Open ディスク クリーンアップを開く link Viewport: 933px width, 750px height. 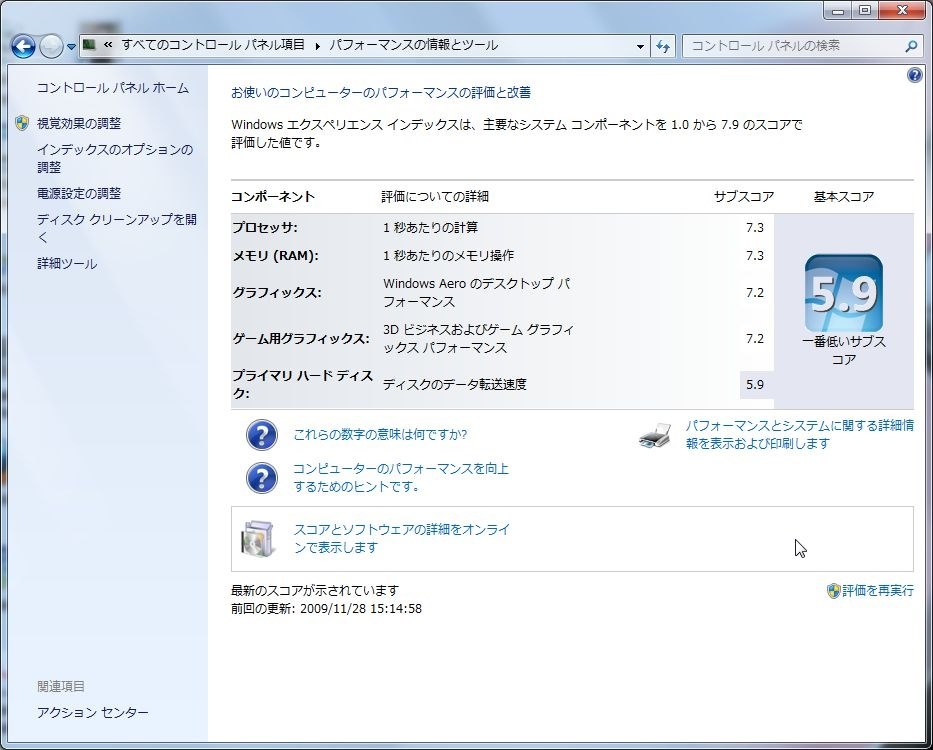tap(117, 229)
